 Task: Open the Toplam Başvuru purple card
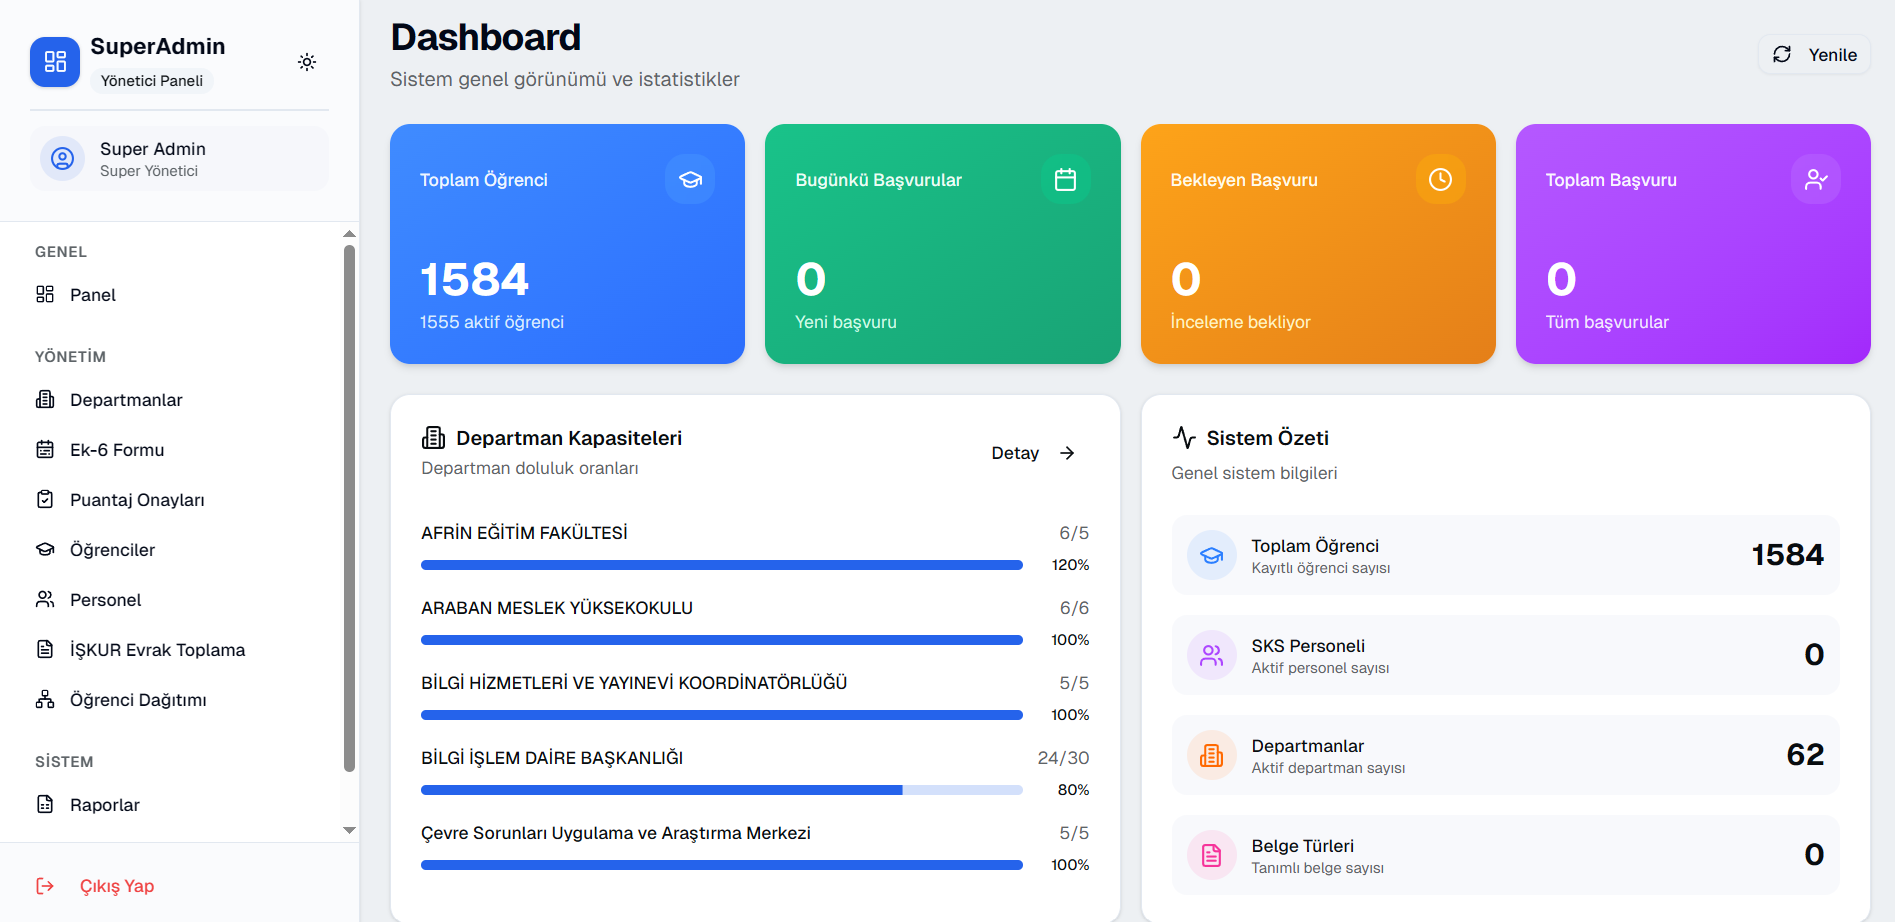[x=1693, y=244]
